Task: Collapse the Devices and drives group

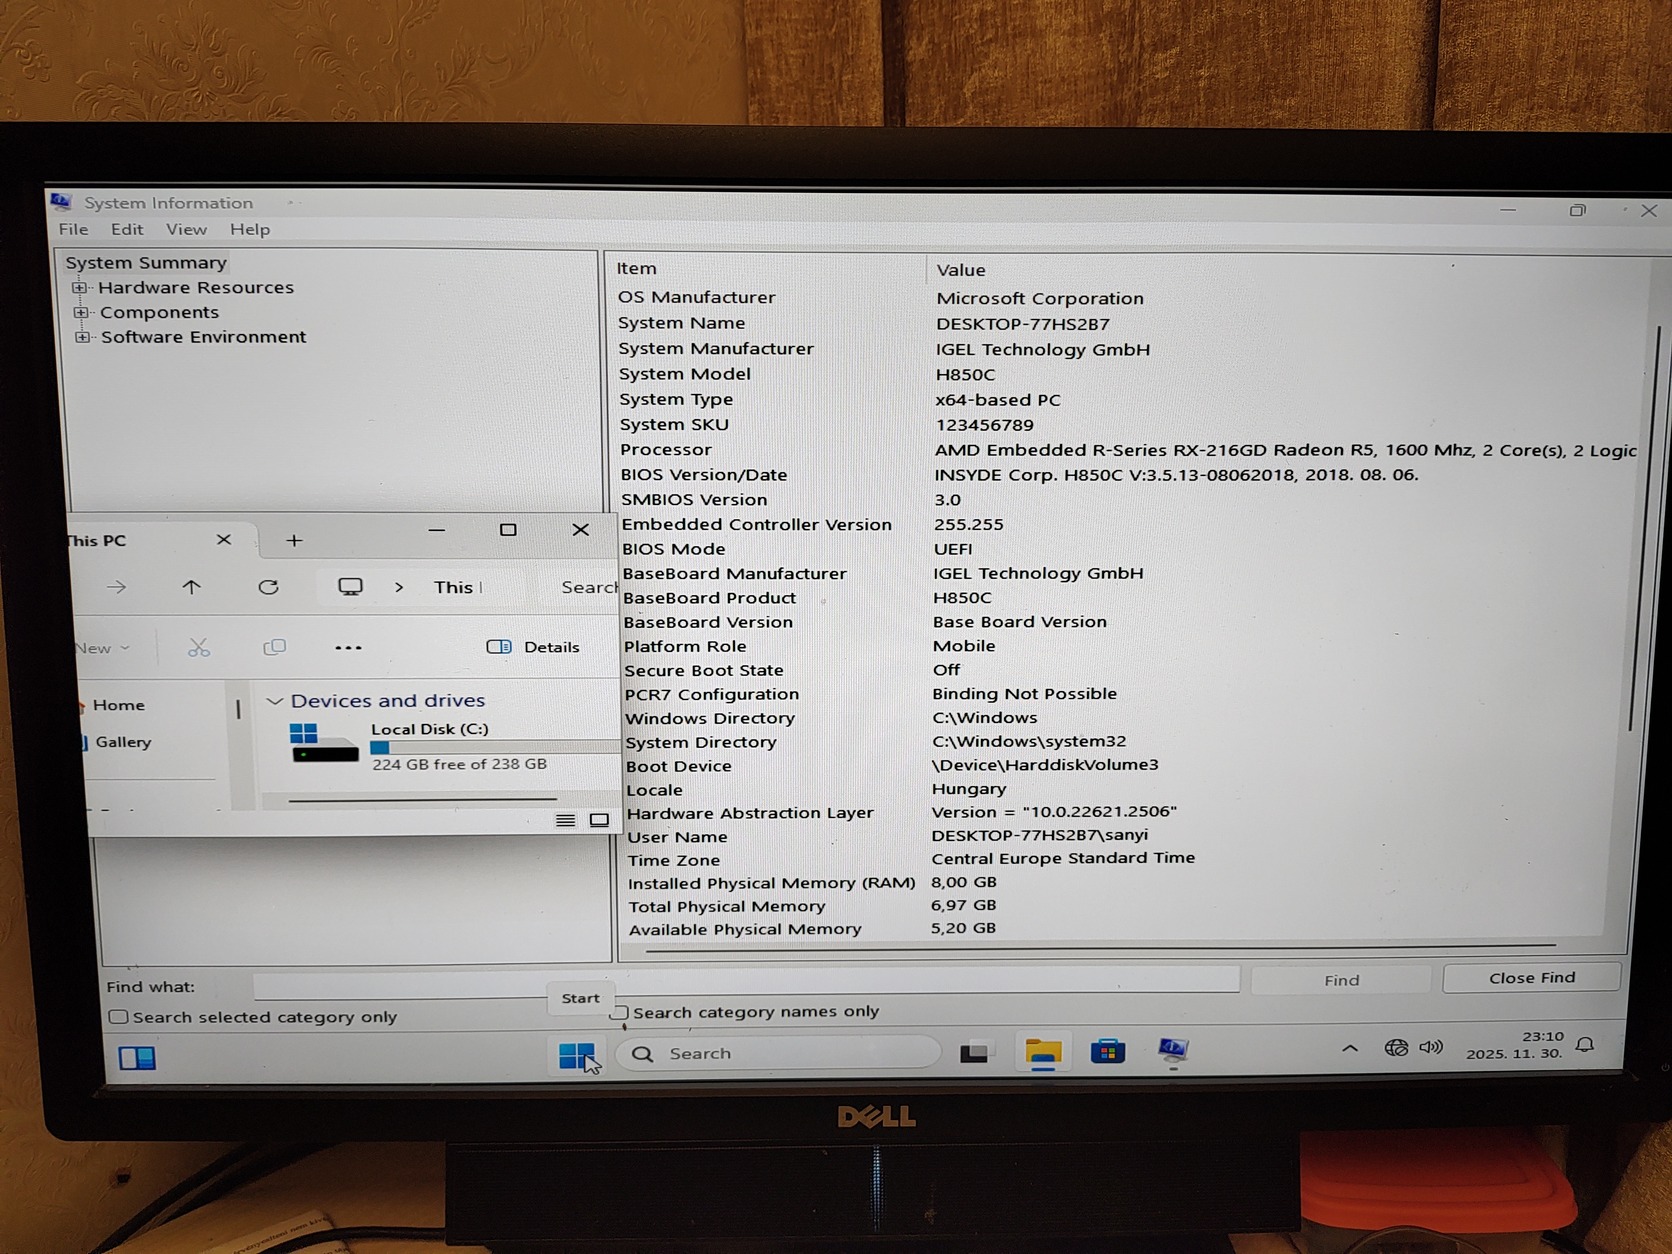Action: click(x=275, y=701)
